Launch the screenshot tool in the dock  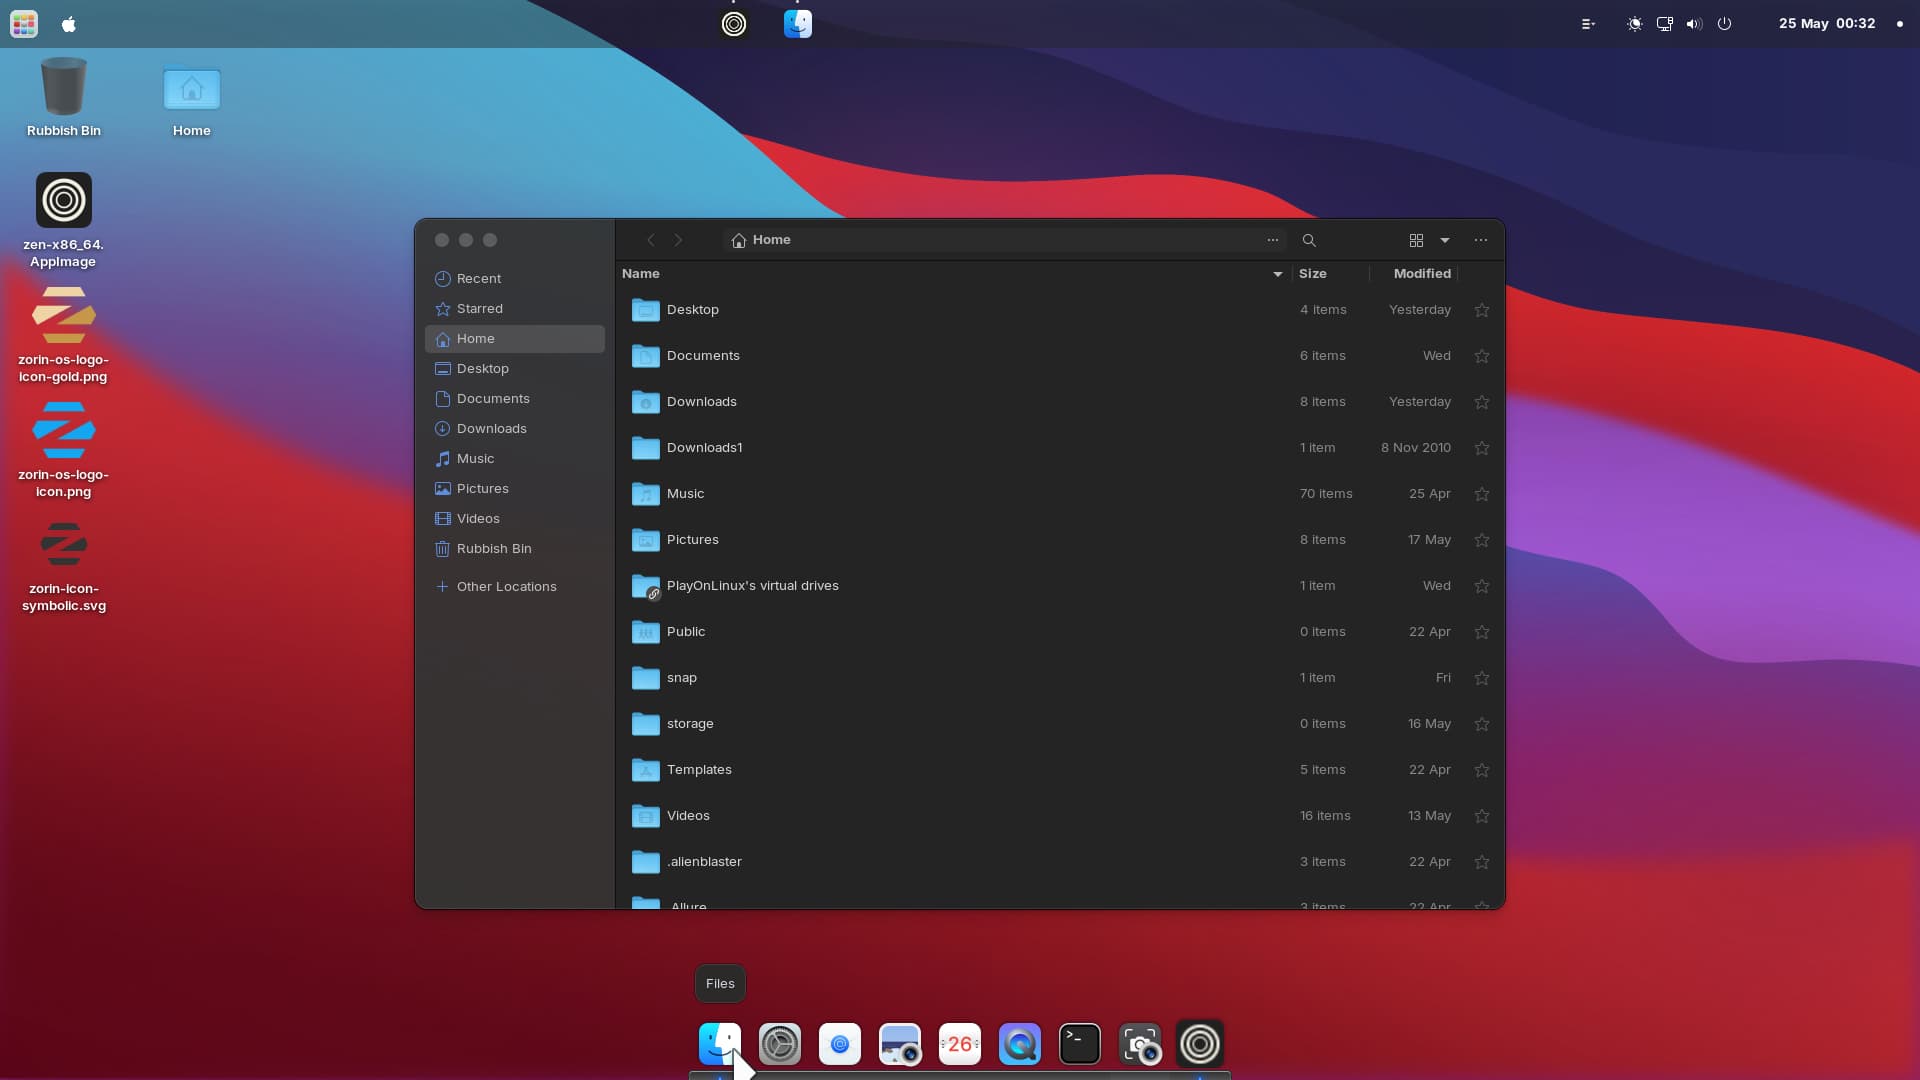pyautogui.click(x=1140, y=1044)
